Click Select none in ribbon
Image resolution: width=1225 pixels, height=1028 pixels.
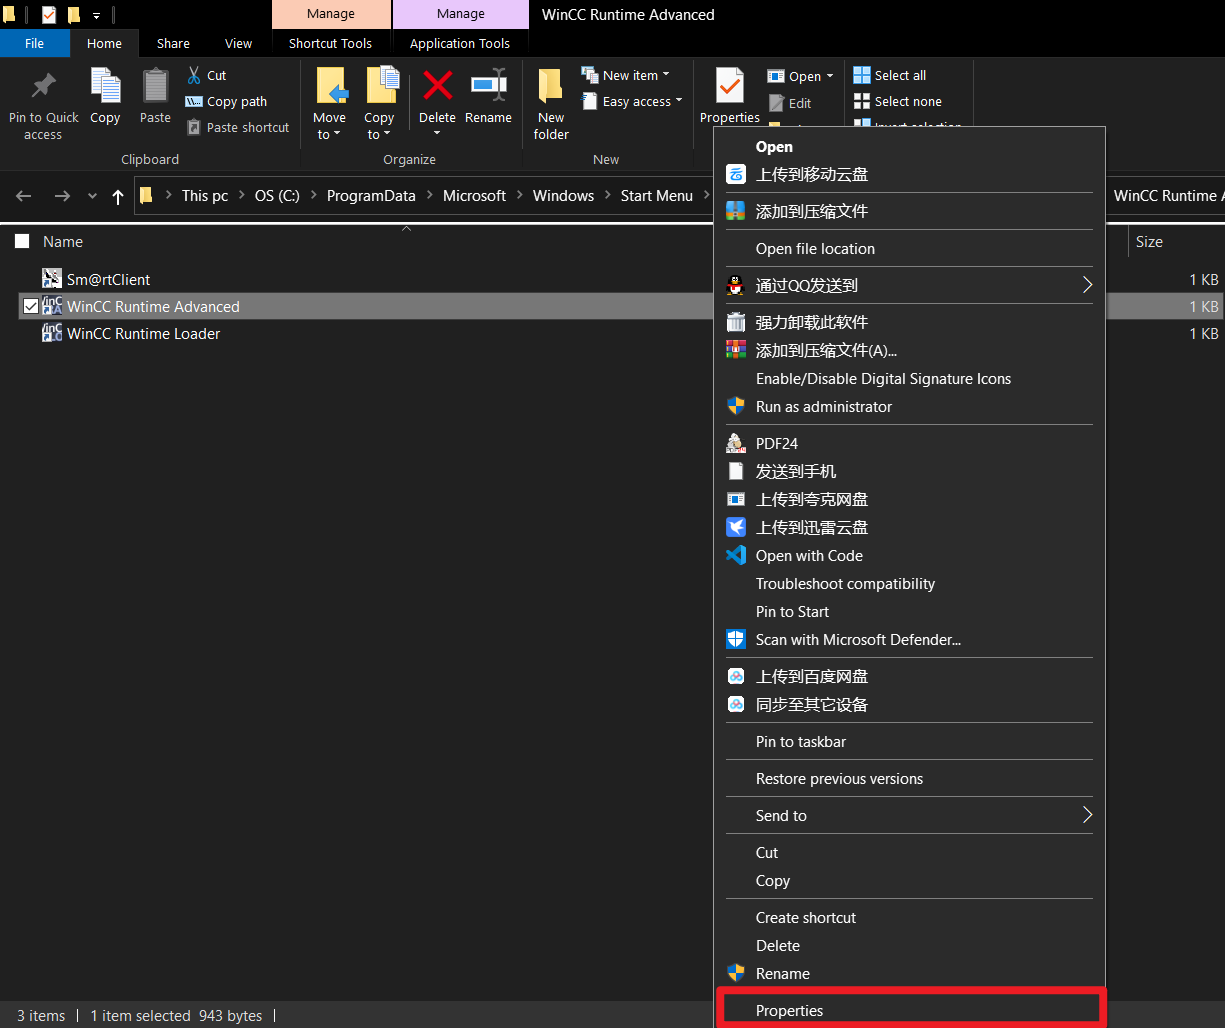[x=898, y=101]
